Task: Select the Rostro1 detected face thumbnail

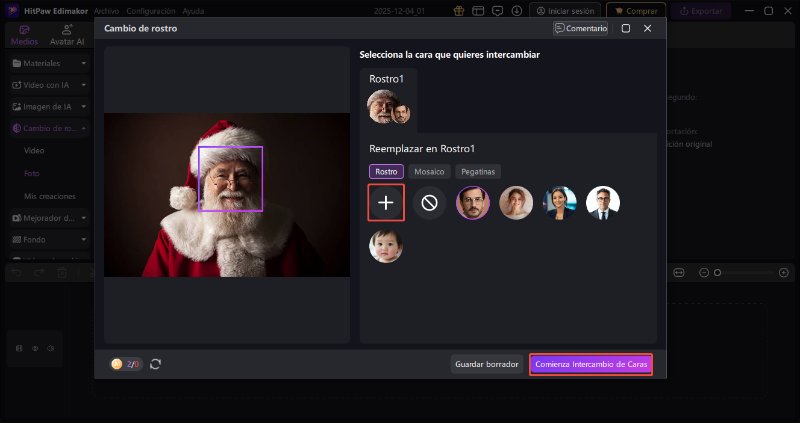Action: point(389,107)
